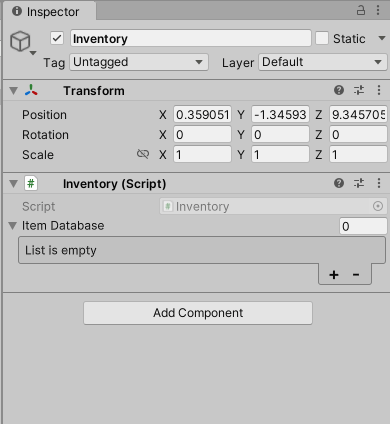
Task: Edit Position Y field
Action: [x=280, y=115]
